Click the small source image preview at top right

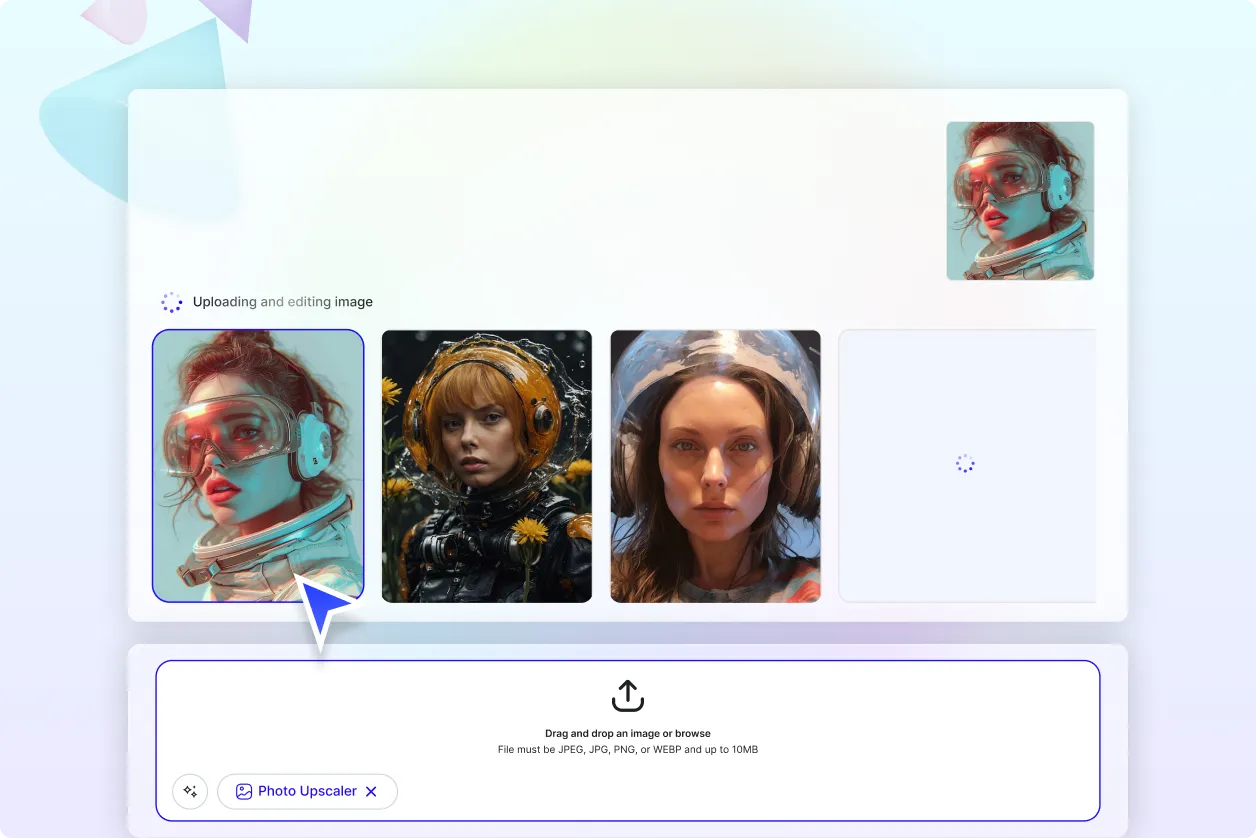[1019, 200]
